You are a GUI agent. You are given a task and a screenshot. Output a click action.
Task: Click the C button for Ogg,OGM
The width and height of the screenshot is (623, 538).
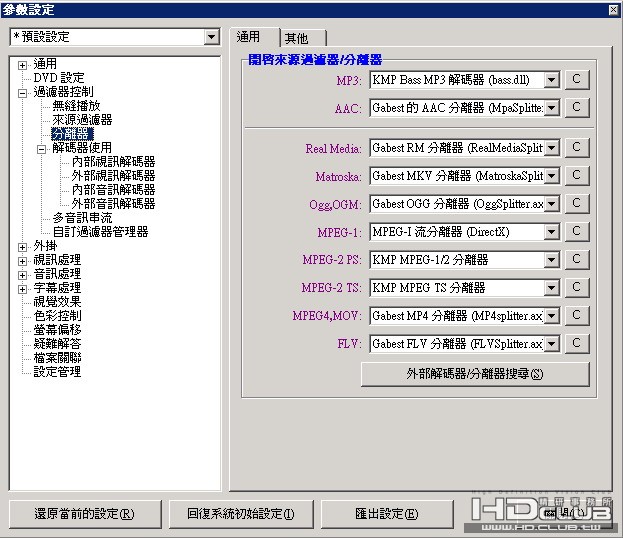[x=577, y=204]
